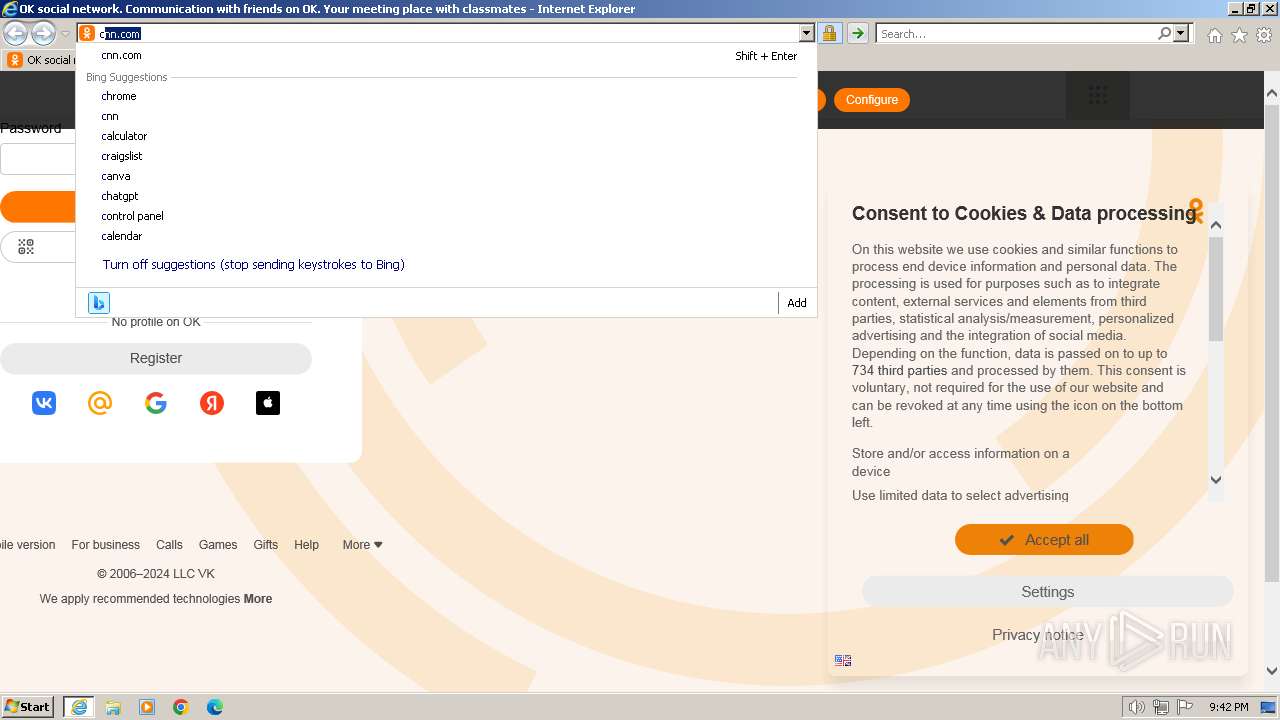
Task: Select the OK social network tab
Action: click(40, 60)
